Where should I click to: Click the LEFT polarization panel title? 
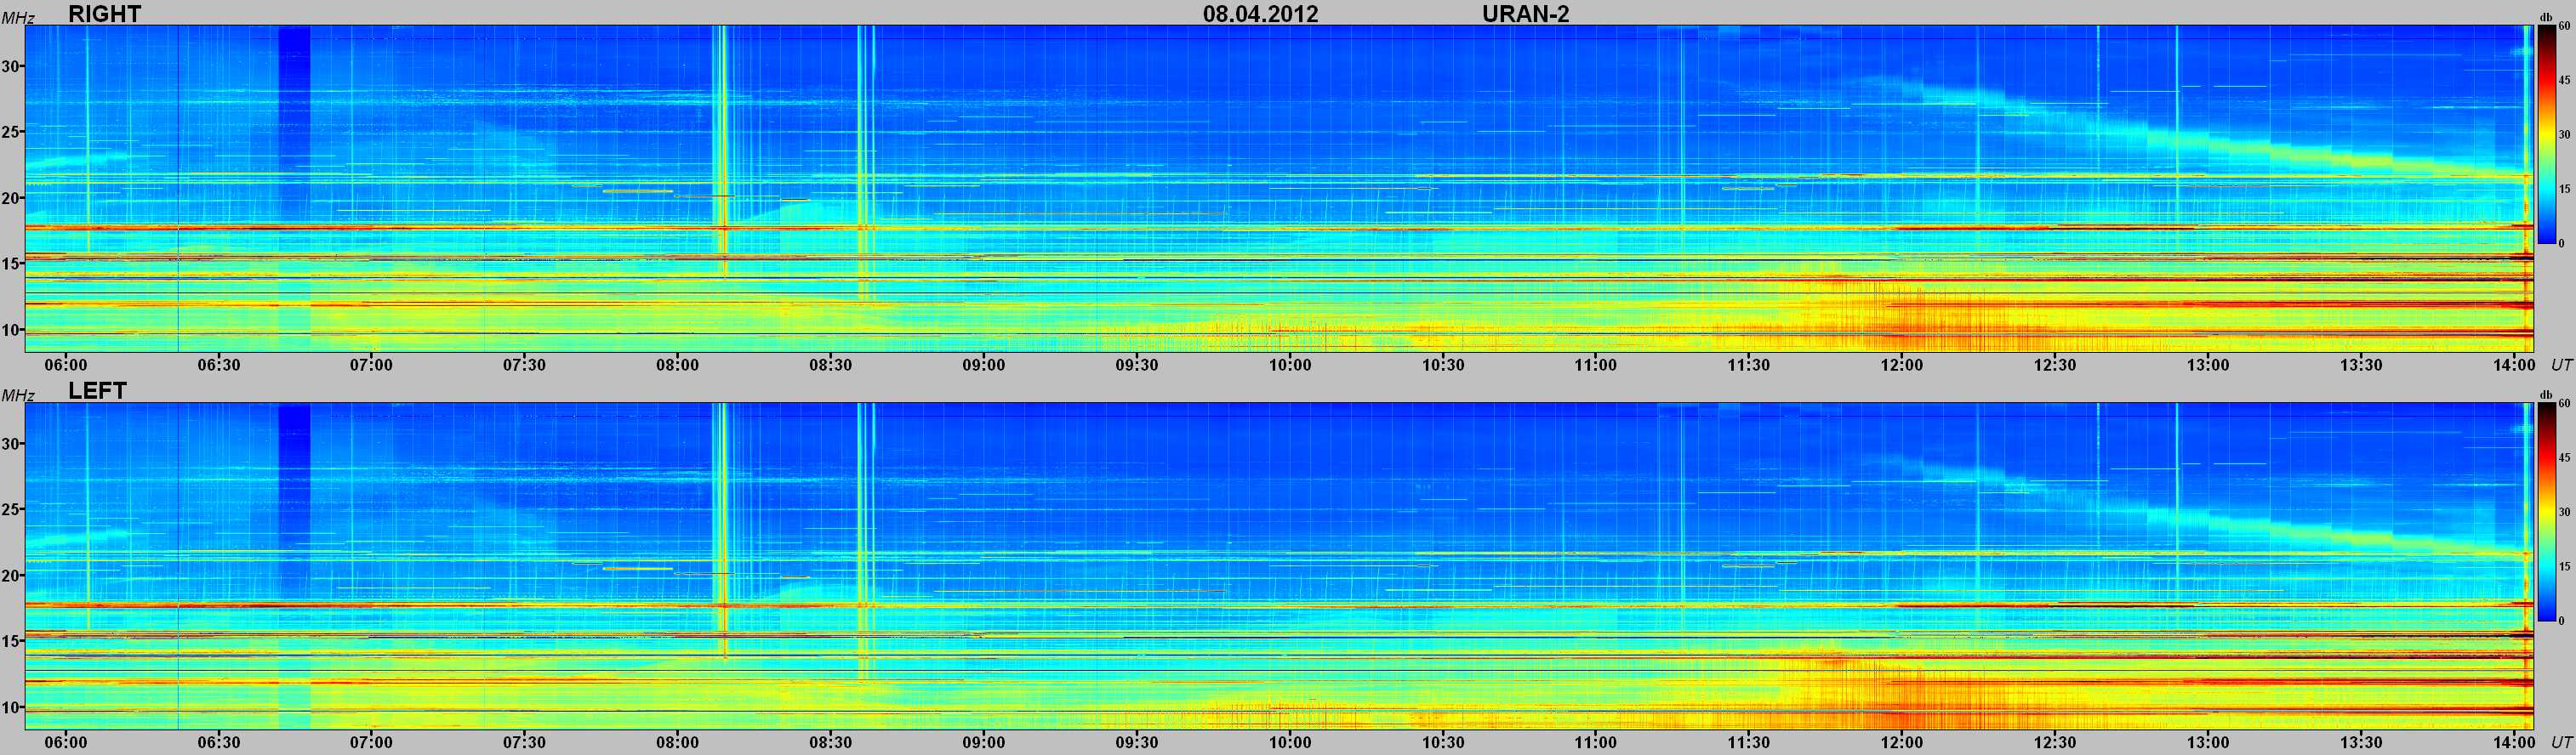[x=97, y=390]
